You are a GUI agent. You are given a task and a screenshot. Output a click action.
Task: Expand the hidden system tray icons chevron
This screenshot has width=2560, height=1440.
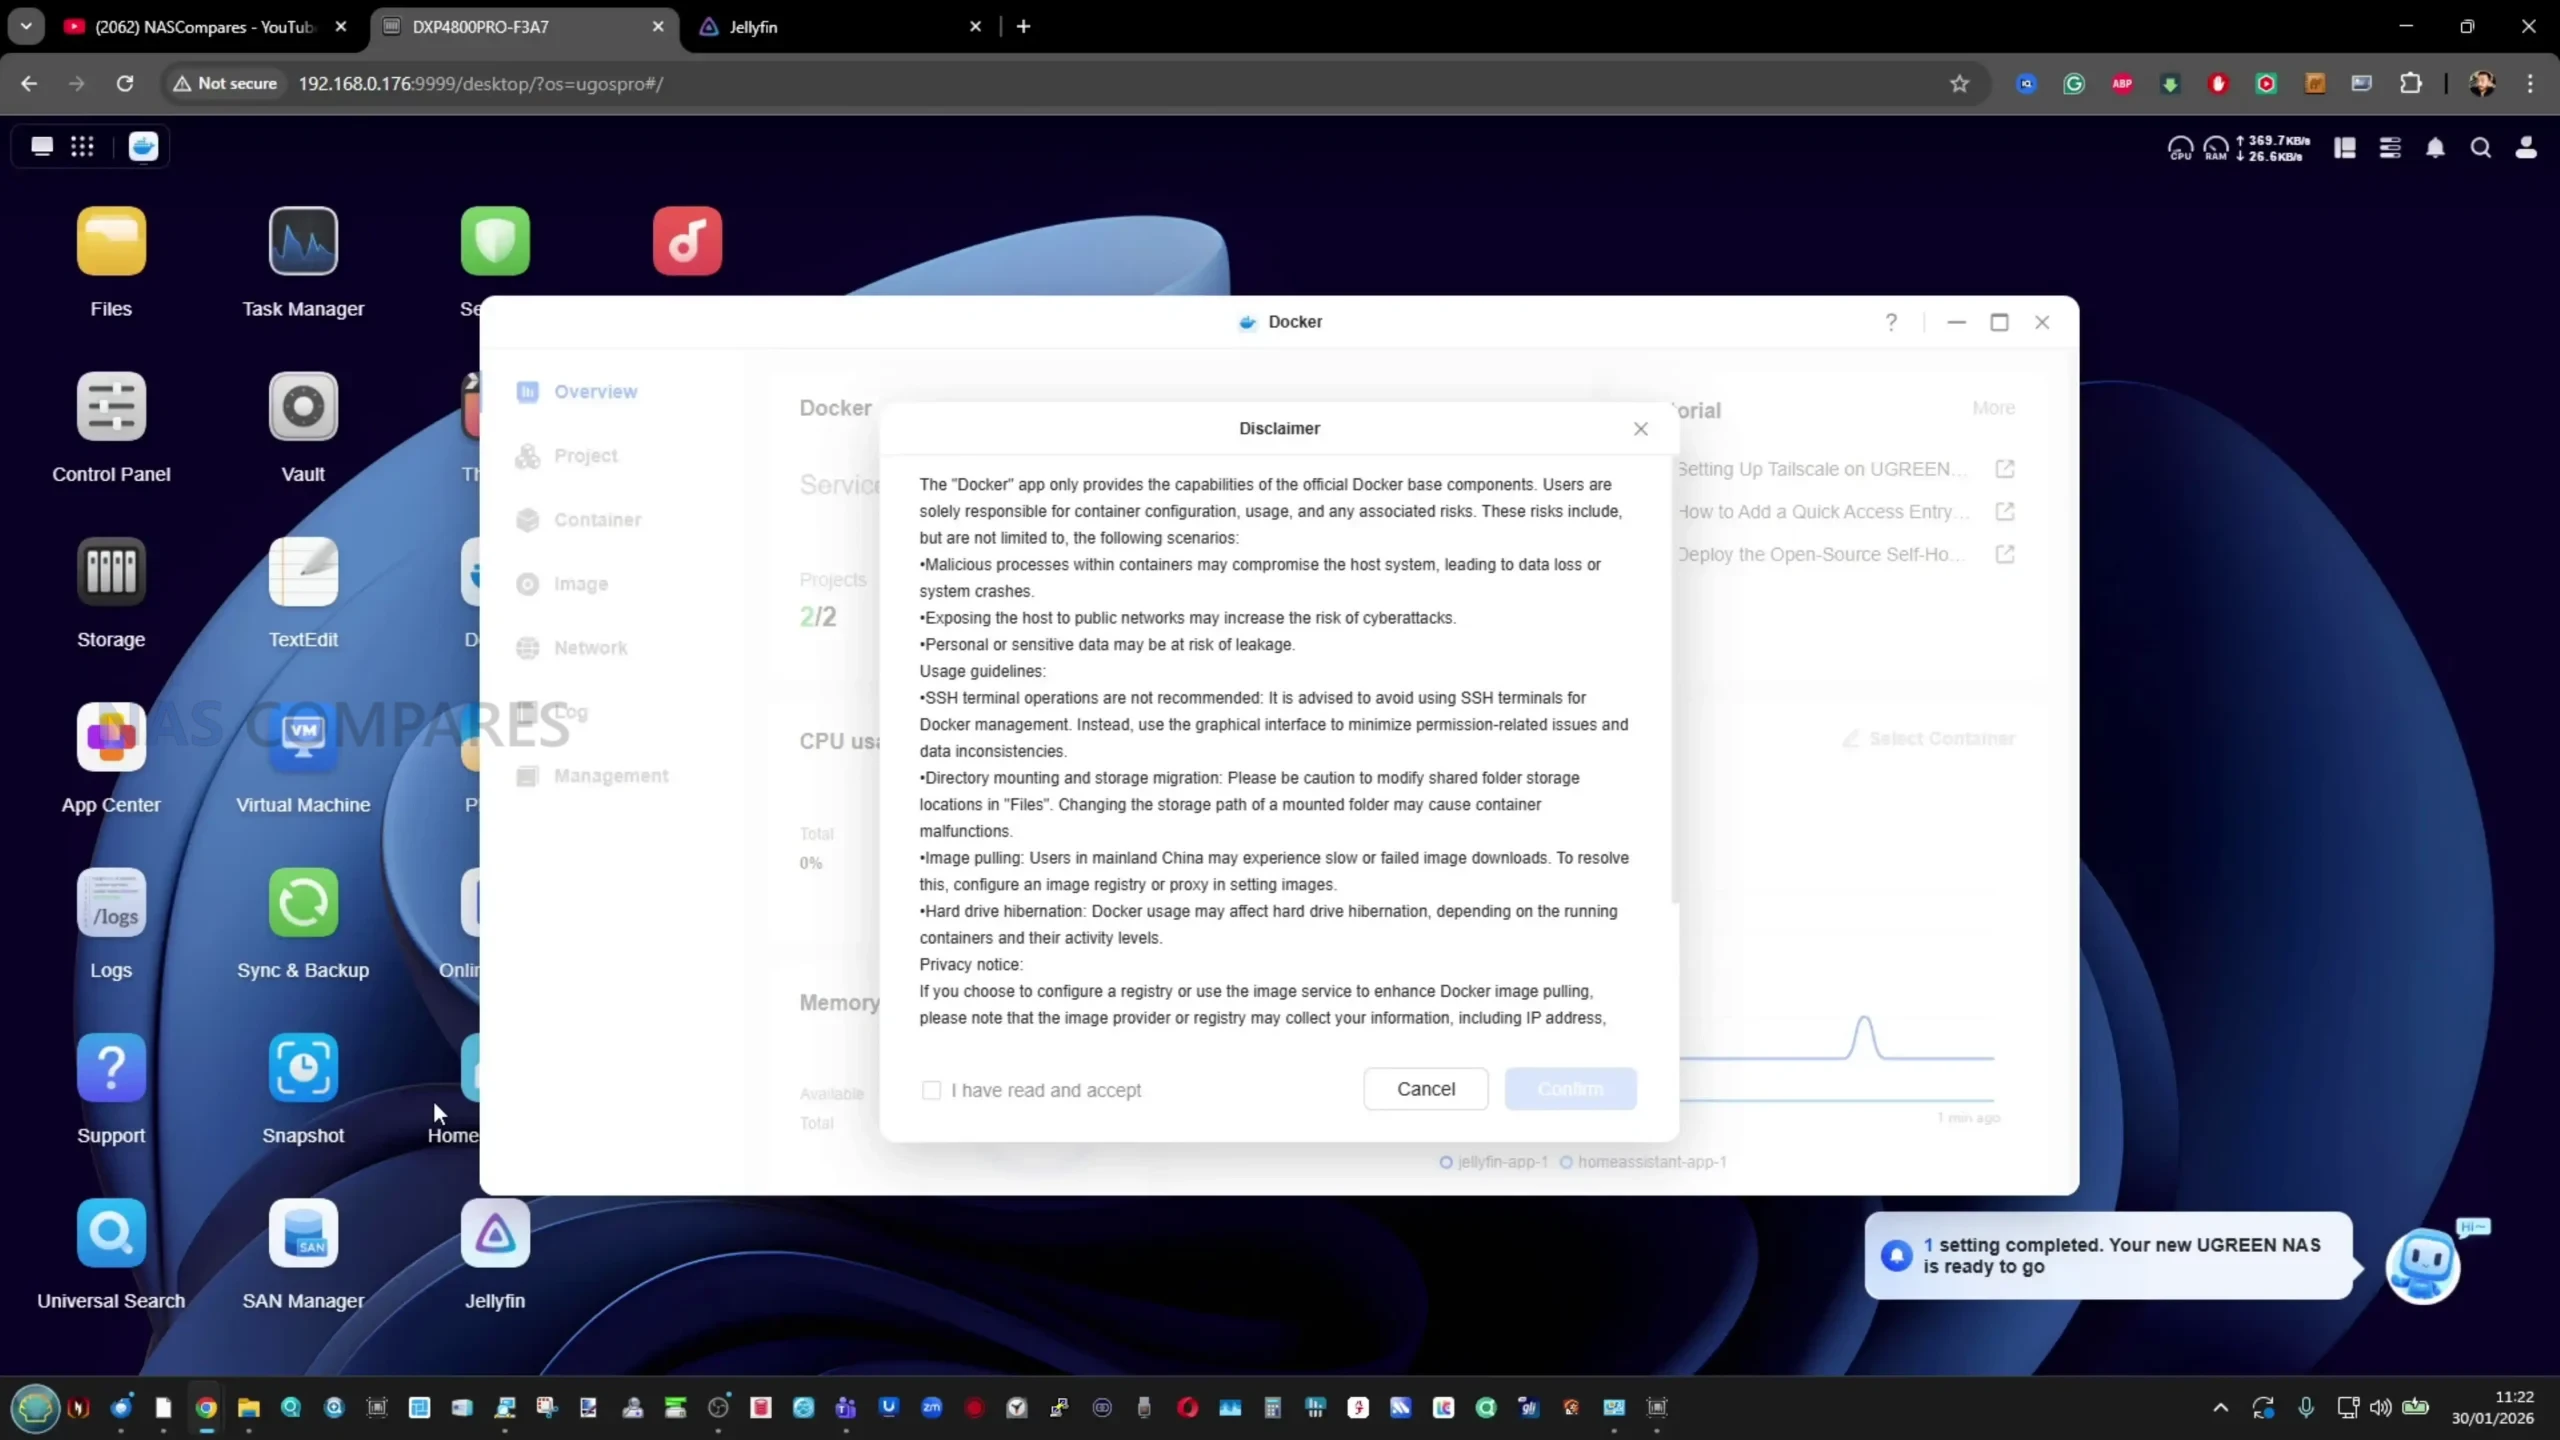click(2221, 1408)
